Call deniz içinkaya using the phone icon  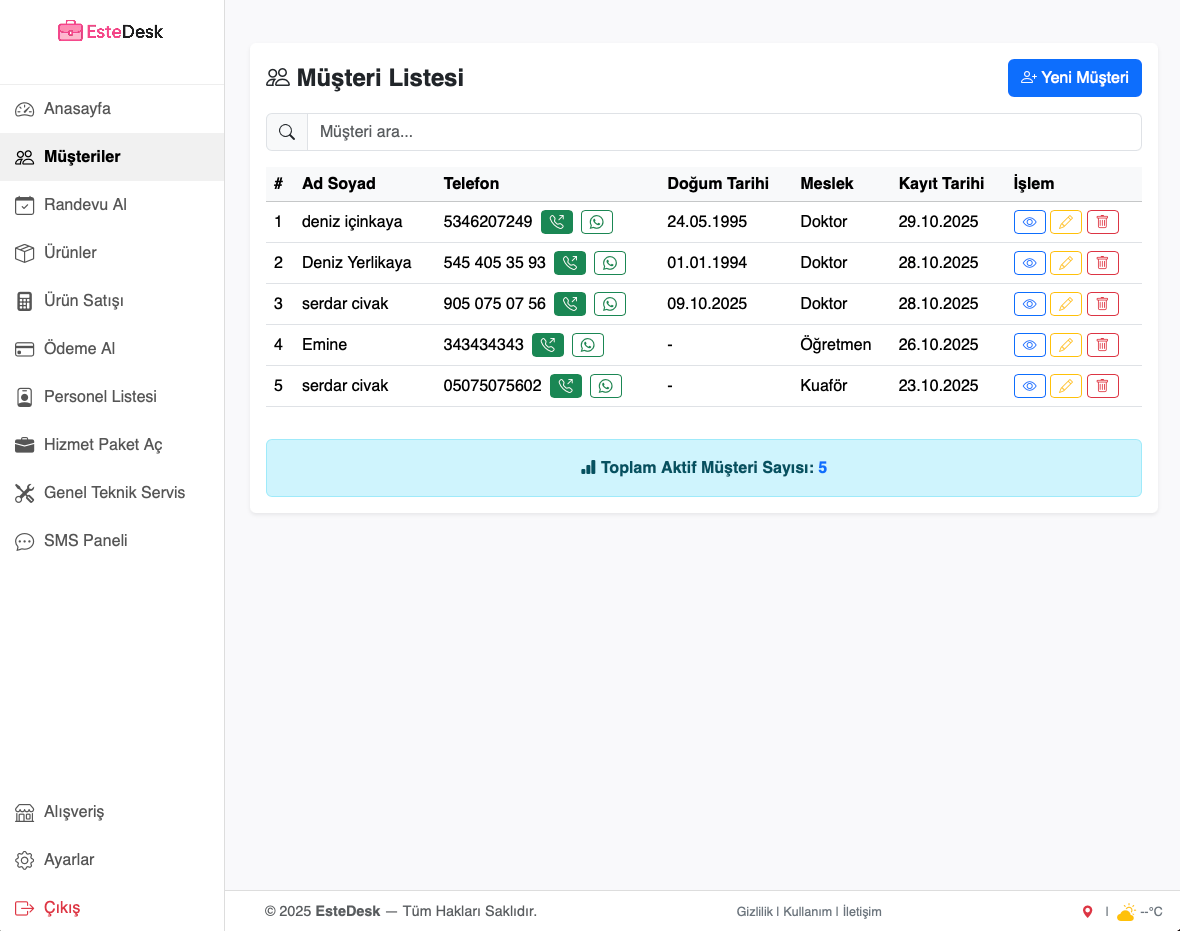(x=557, y=222)
